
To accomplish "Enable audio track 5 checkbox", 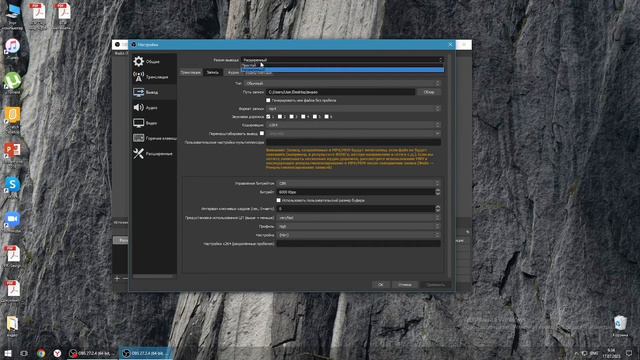I will (315, 117).
